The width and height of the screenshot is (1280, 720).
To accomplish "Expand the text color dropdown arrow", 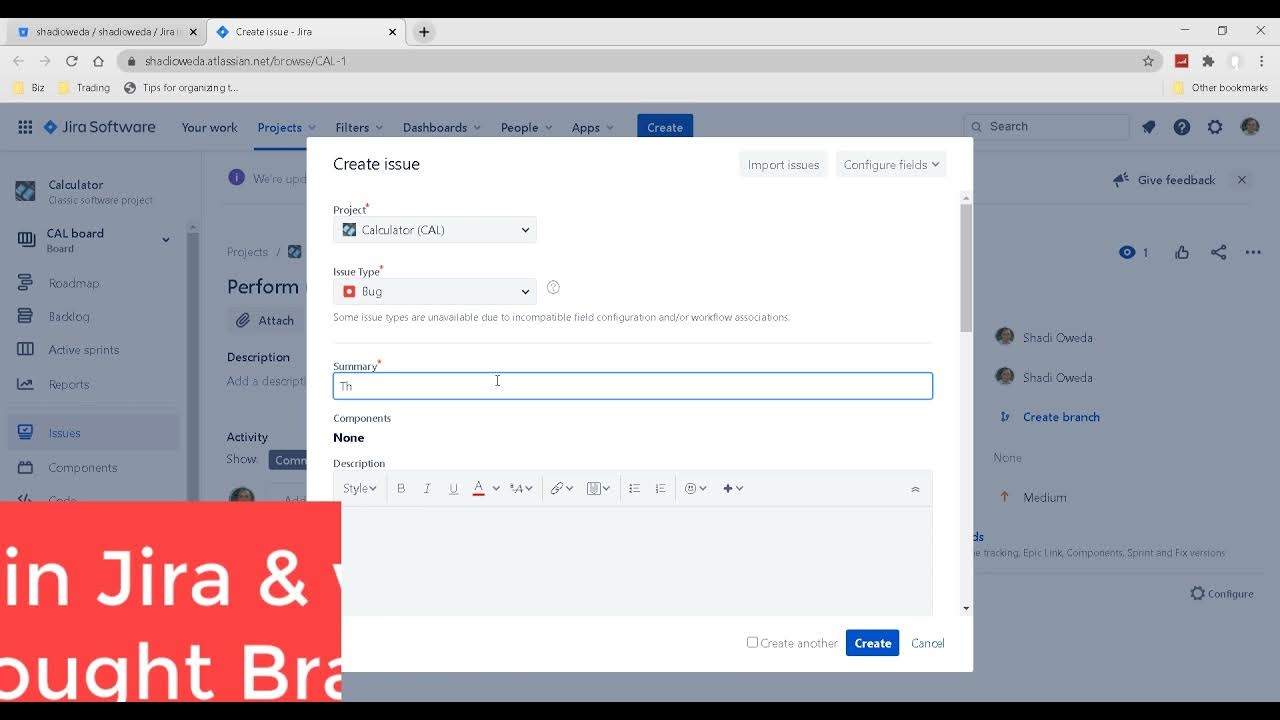I will tap(496, 488).
